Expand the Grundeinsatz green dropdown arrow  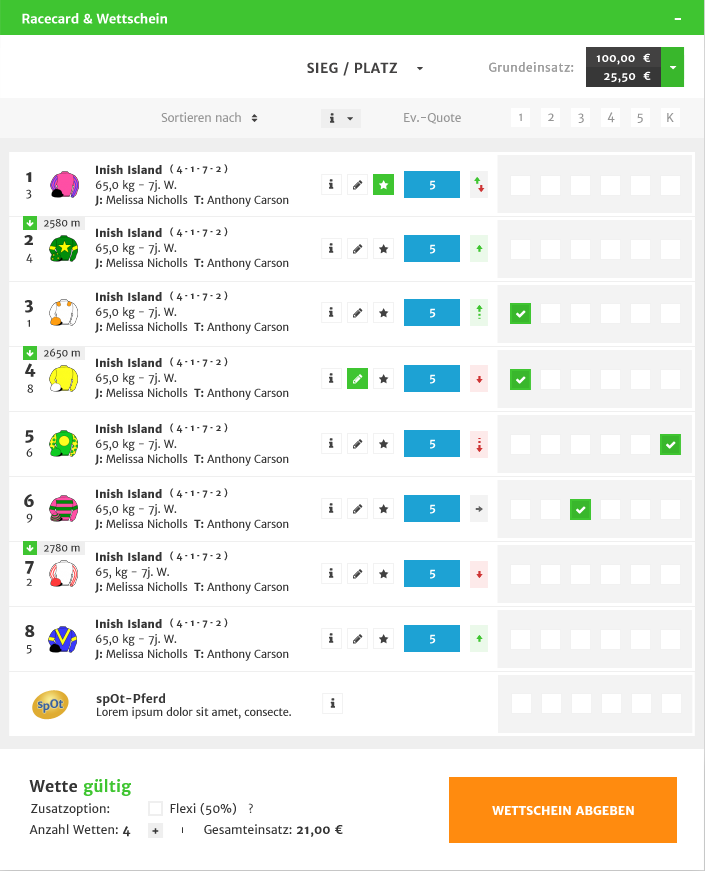[673, 67]
